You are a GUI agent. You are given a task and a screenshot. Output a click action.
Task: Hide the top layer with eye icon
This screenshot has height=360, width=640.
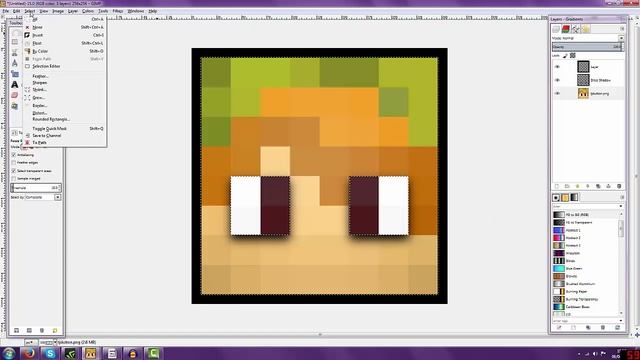coord(557,67)
